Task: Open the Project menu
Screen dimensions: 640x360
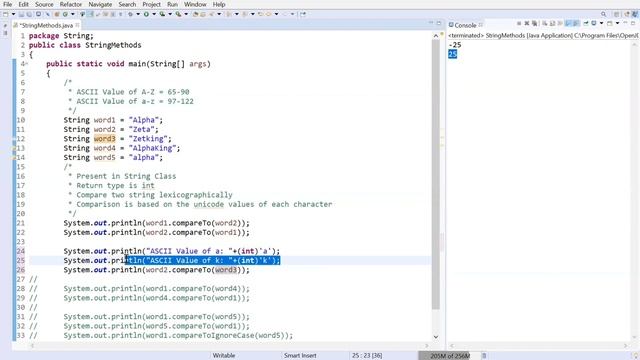Action: (151, 4)
